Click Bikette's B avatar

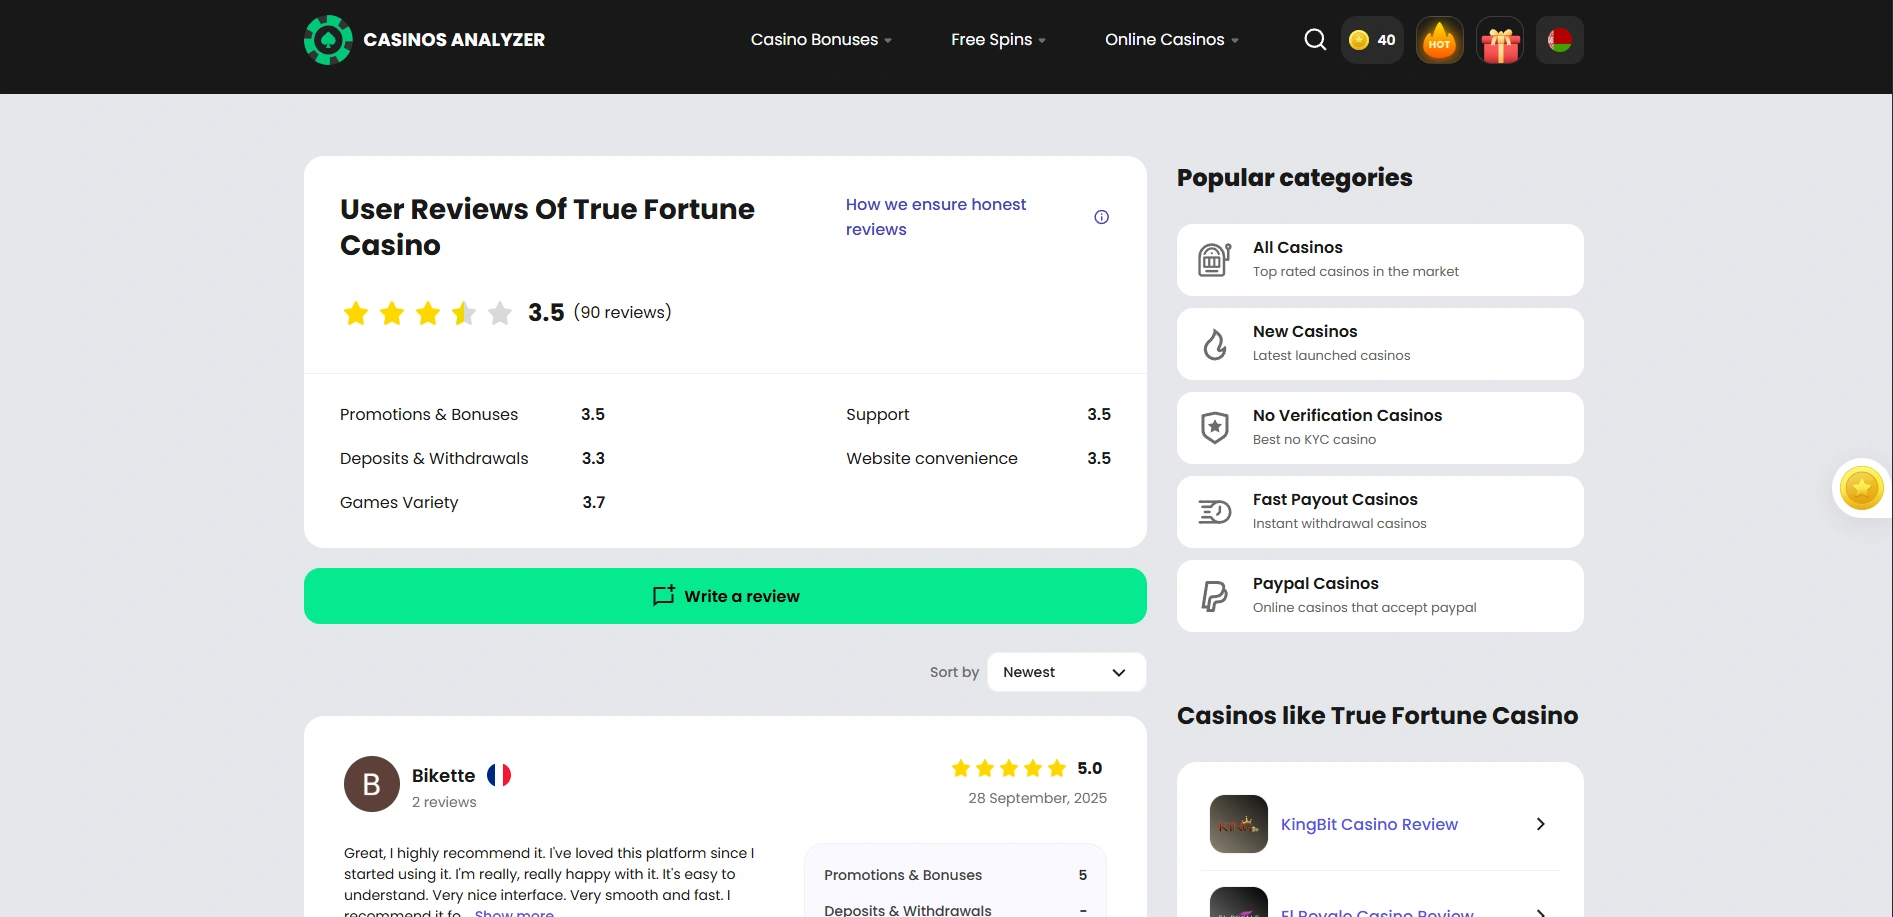(372, 784)
